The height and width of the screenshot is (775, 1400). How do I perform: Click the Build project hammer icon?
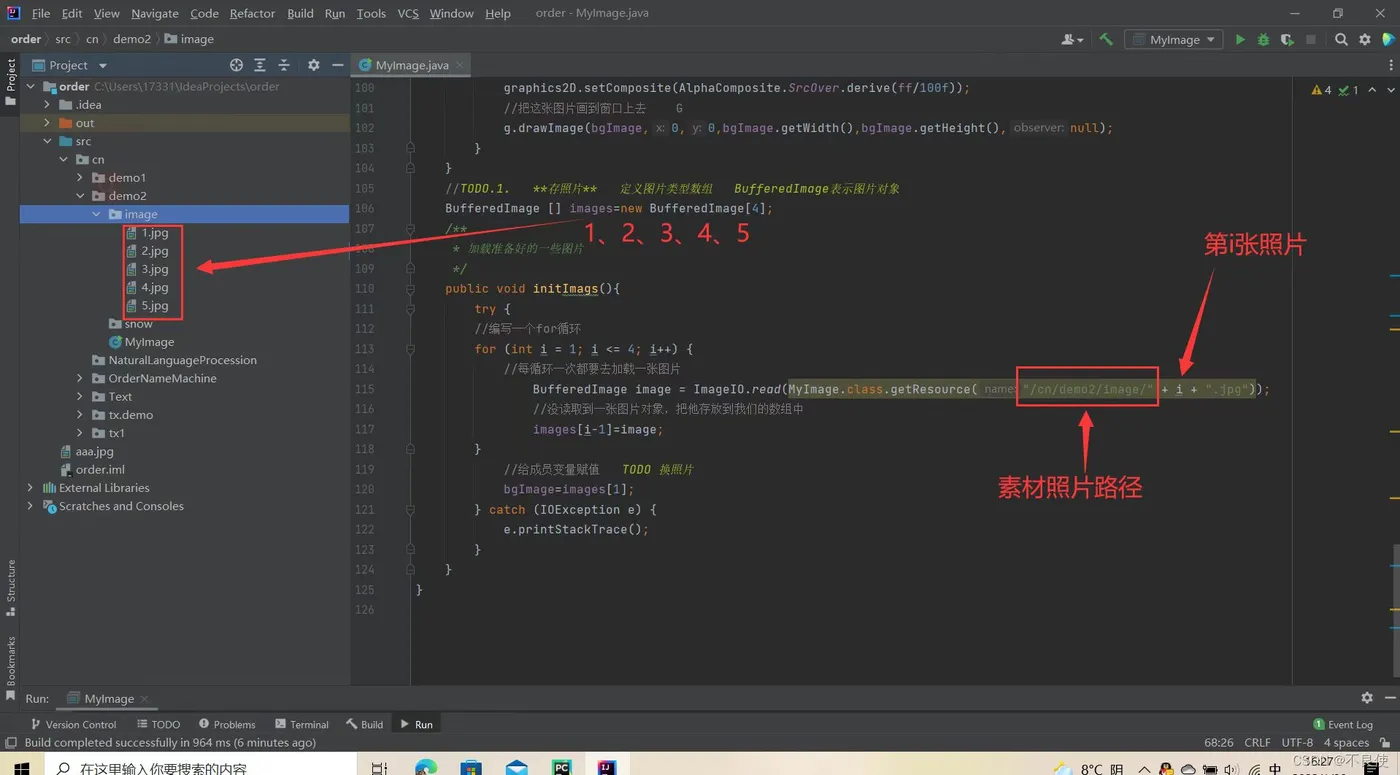point(1106,39)
